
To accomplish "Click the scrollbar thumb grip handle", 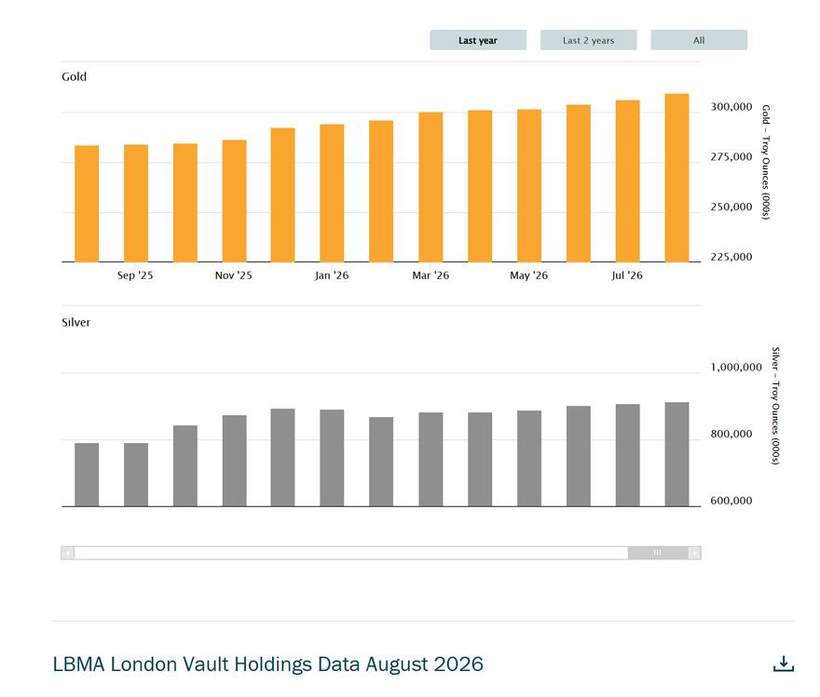I will [x=658, y=553].
